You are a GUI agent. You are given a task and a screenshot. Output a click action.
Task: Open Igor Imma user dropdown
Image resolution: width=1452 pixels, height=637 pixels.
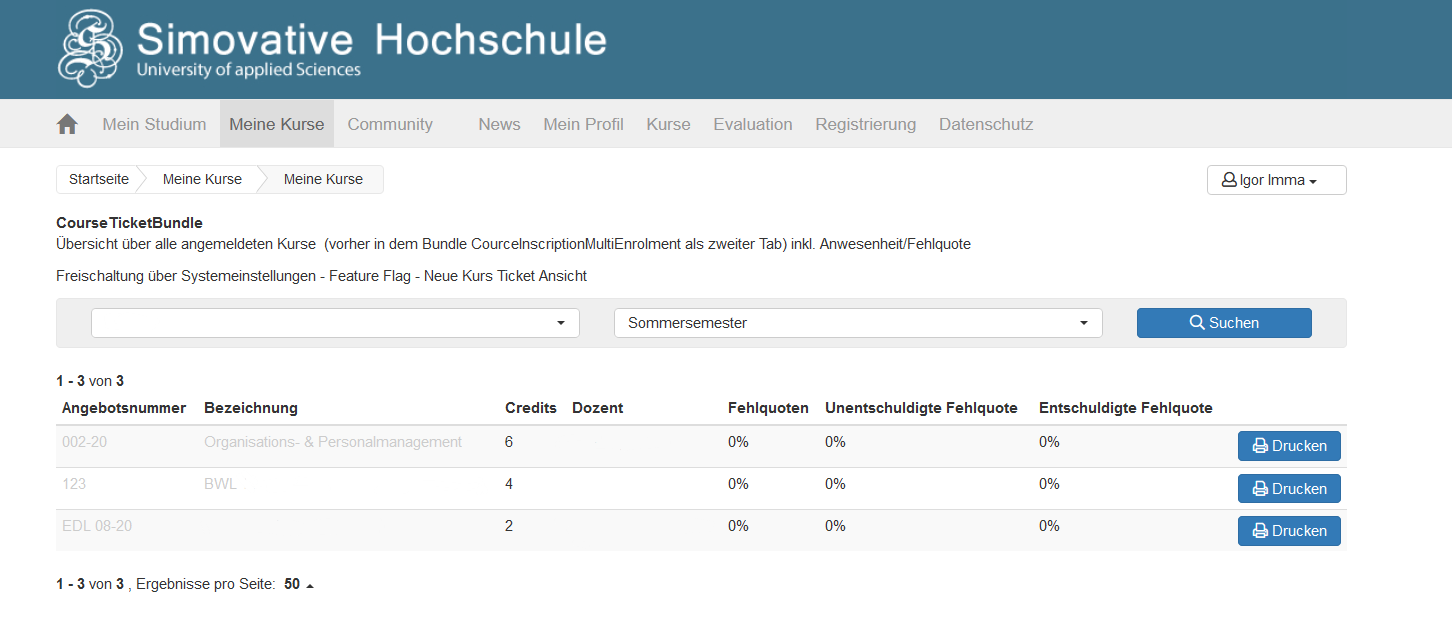point(1277,180)
